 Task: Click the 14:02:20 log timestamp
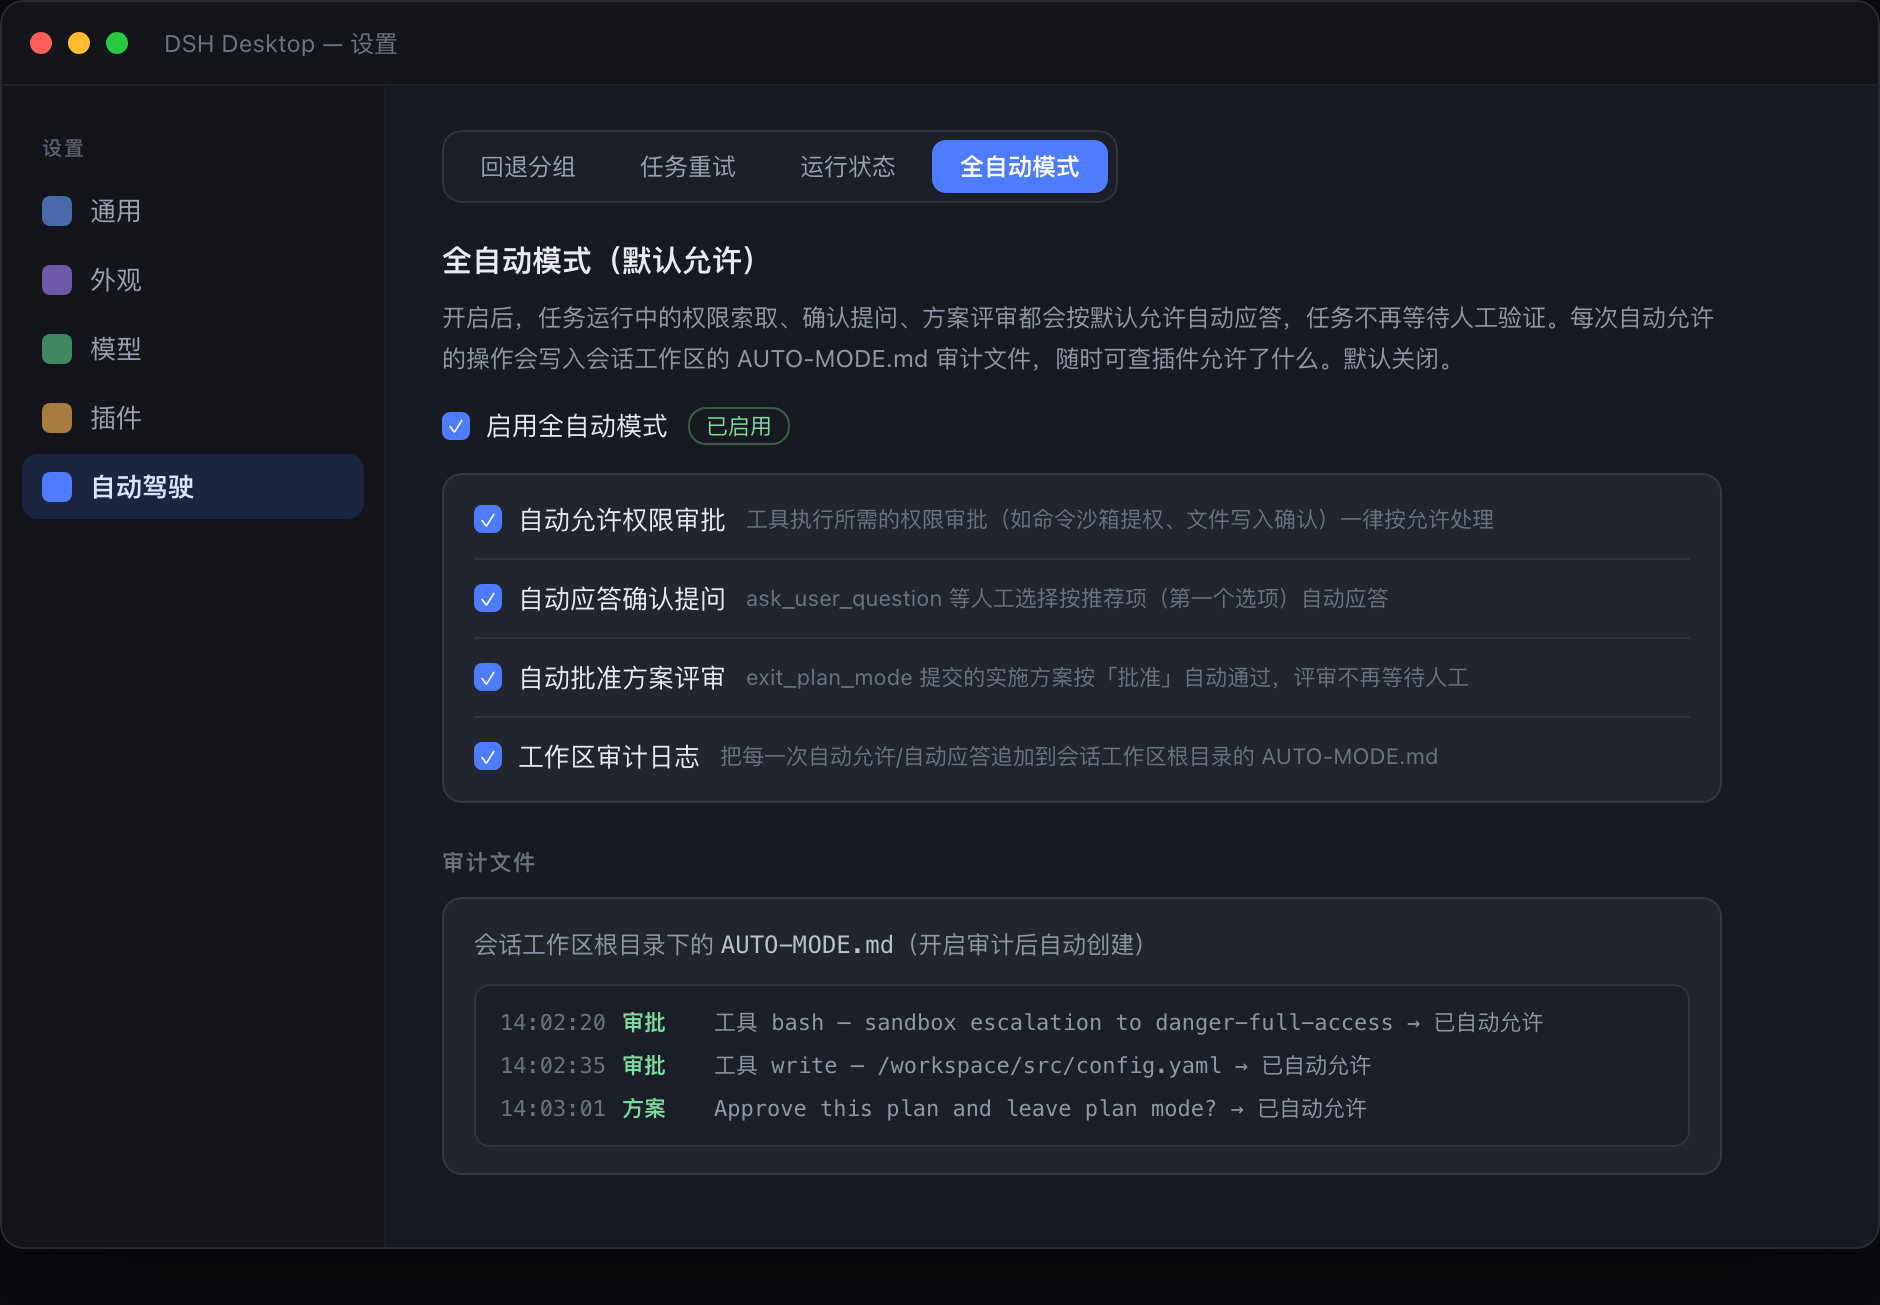(x=553, y=1022)
